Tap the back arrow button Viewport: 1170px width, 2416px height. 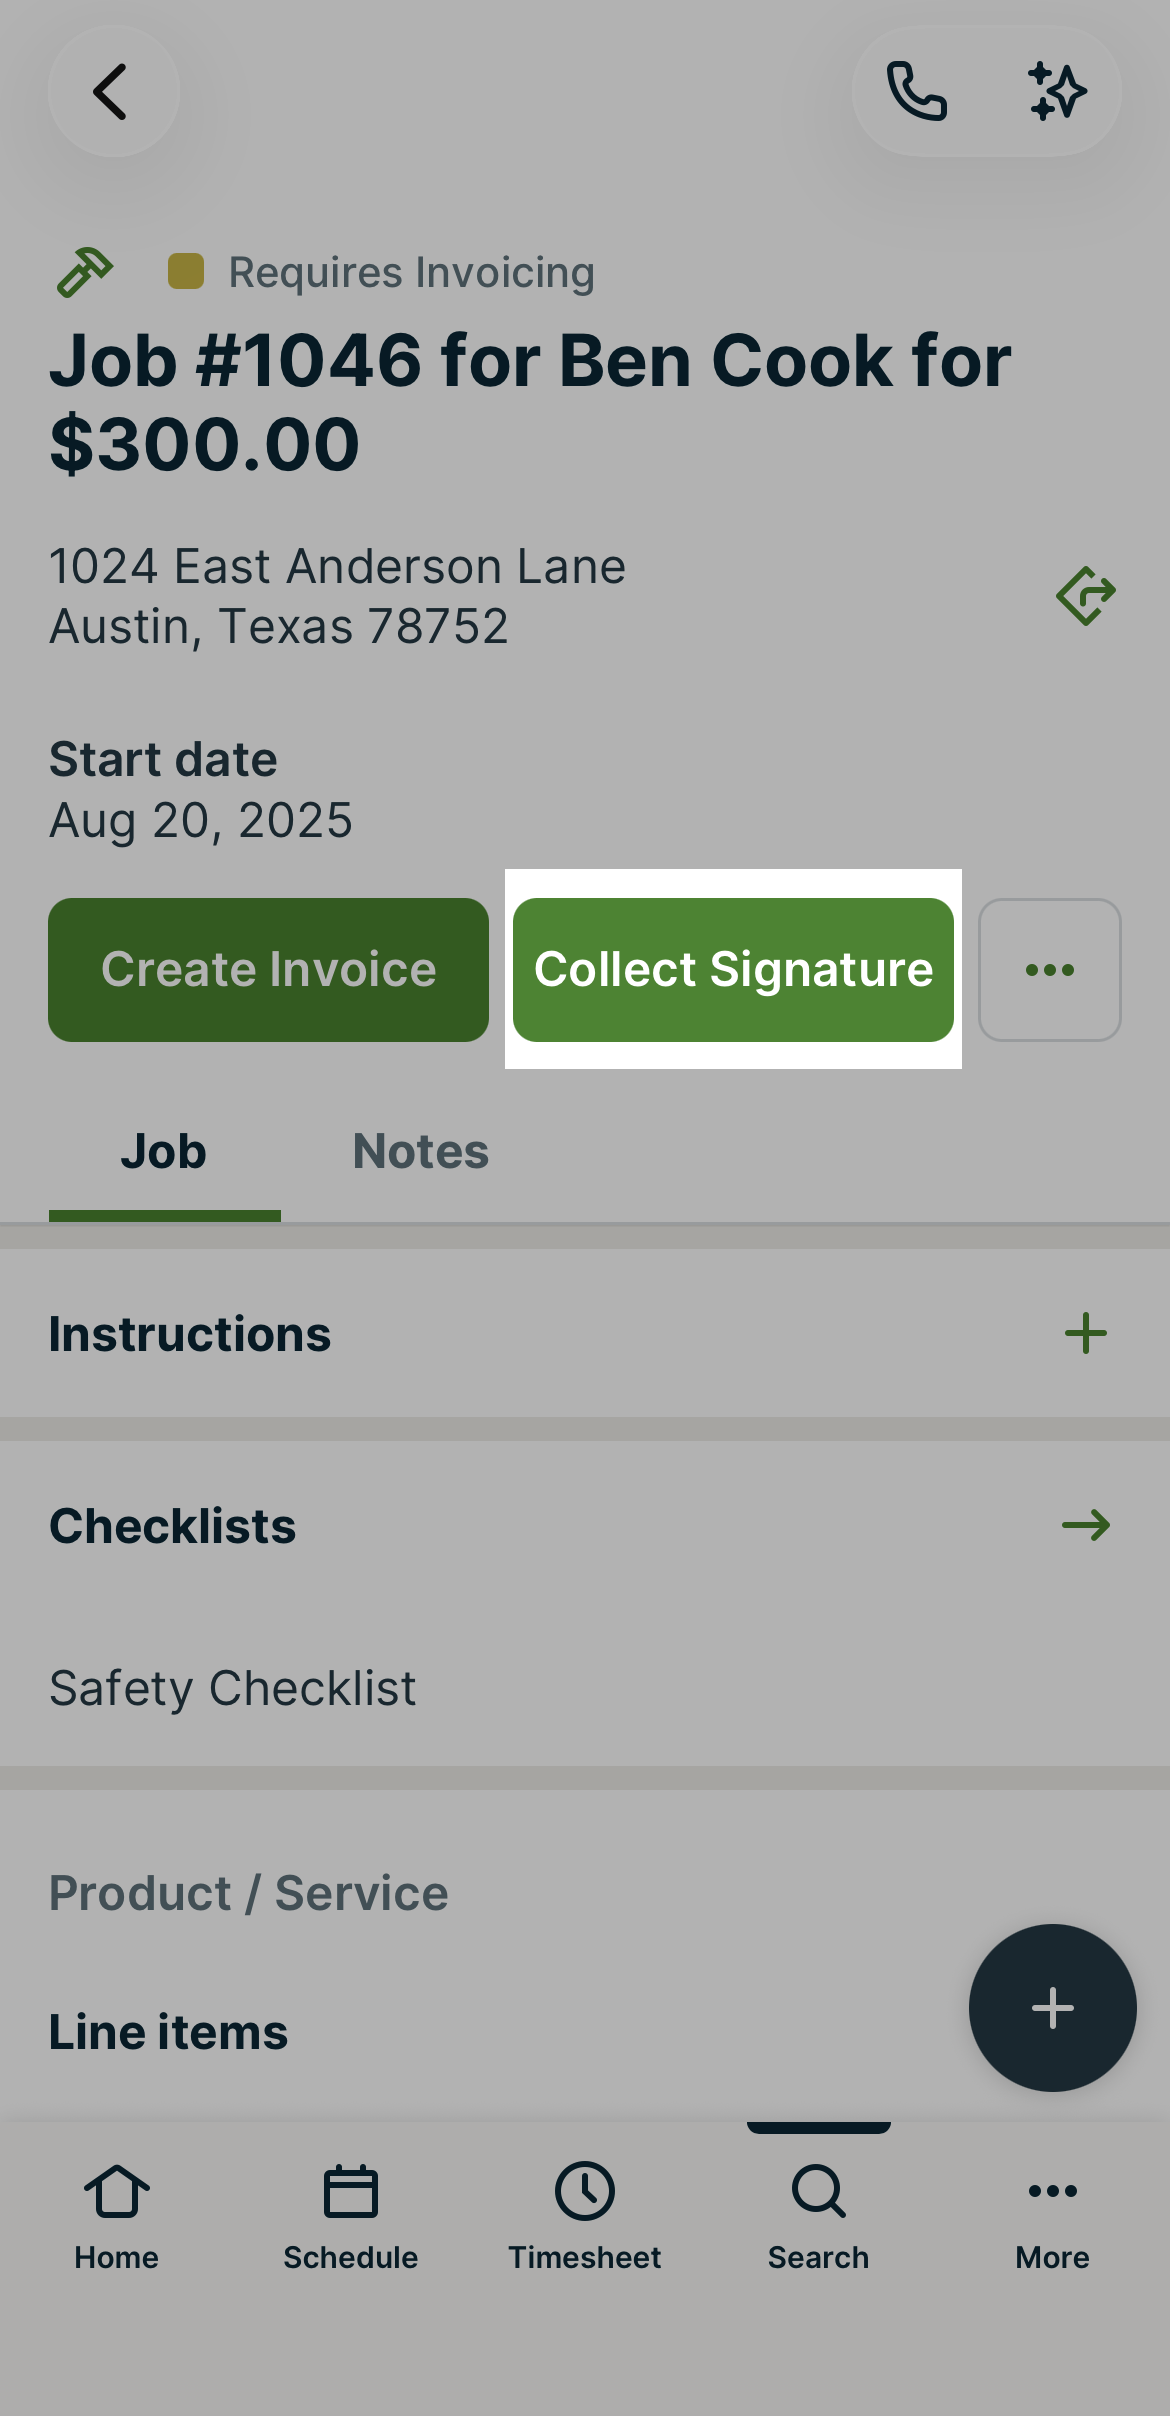click(x=113, y=92)
